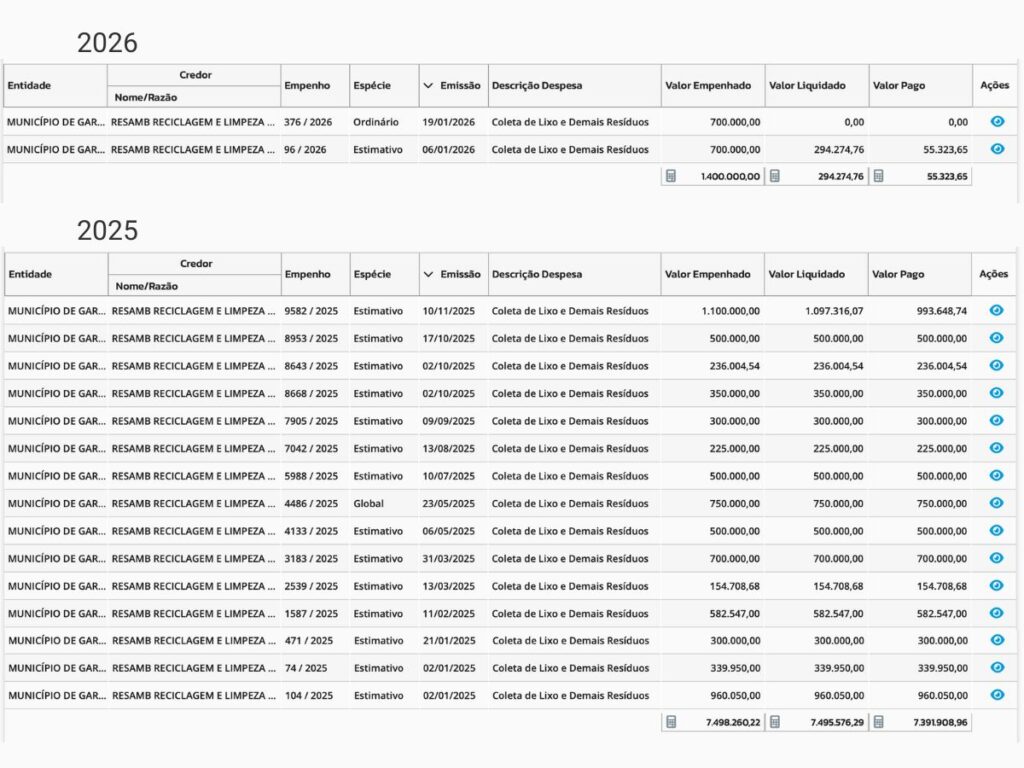The width and height of the screenshot is (1024, 768).
Task: Click eye icon for empenho 4486 / 2025
Action: [x=996, y=503]
